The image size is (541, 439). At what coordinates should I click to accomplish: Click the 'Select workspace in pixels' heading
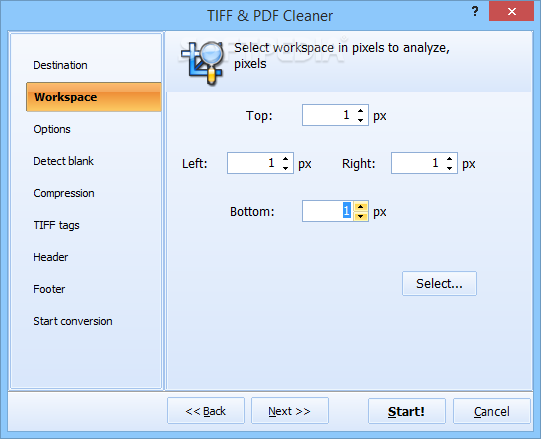pyautogui.click(x=342, y=56)
